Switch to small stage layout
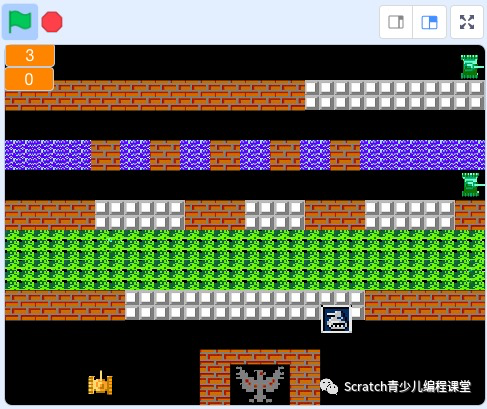This screenshot has height=409, width=487. click(396, 22)
